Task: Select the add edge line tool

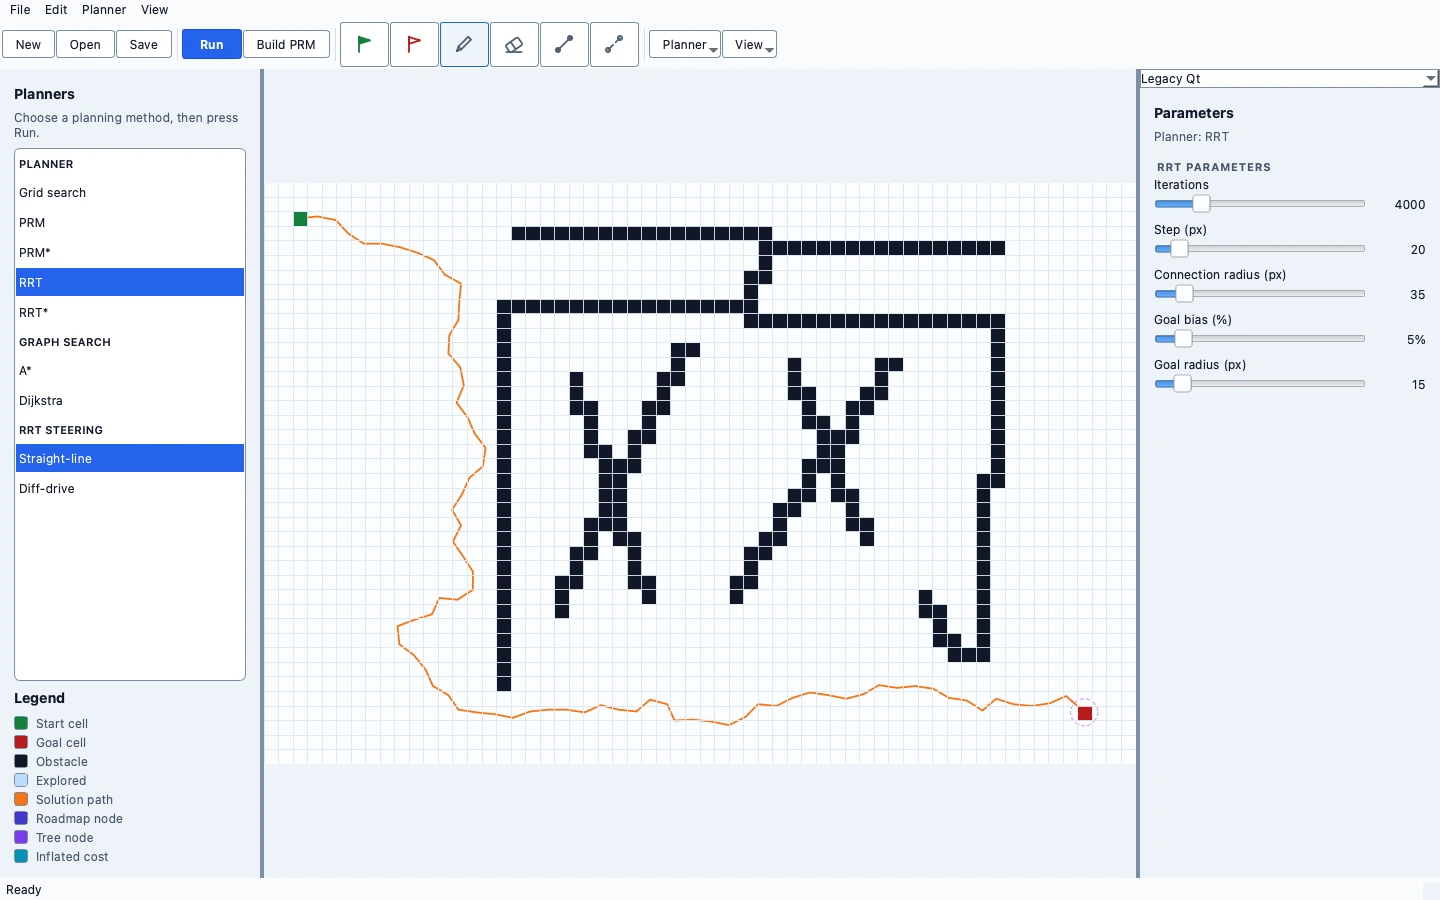Action: [564, 44]
